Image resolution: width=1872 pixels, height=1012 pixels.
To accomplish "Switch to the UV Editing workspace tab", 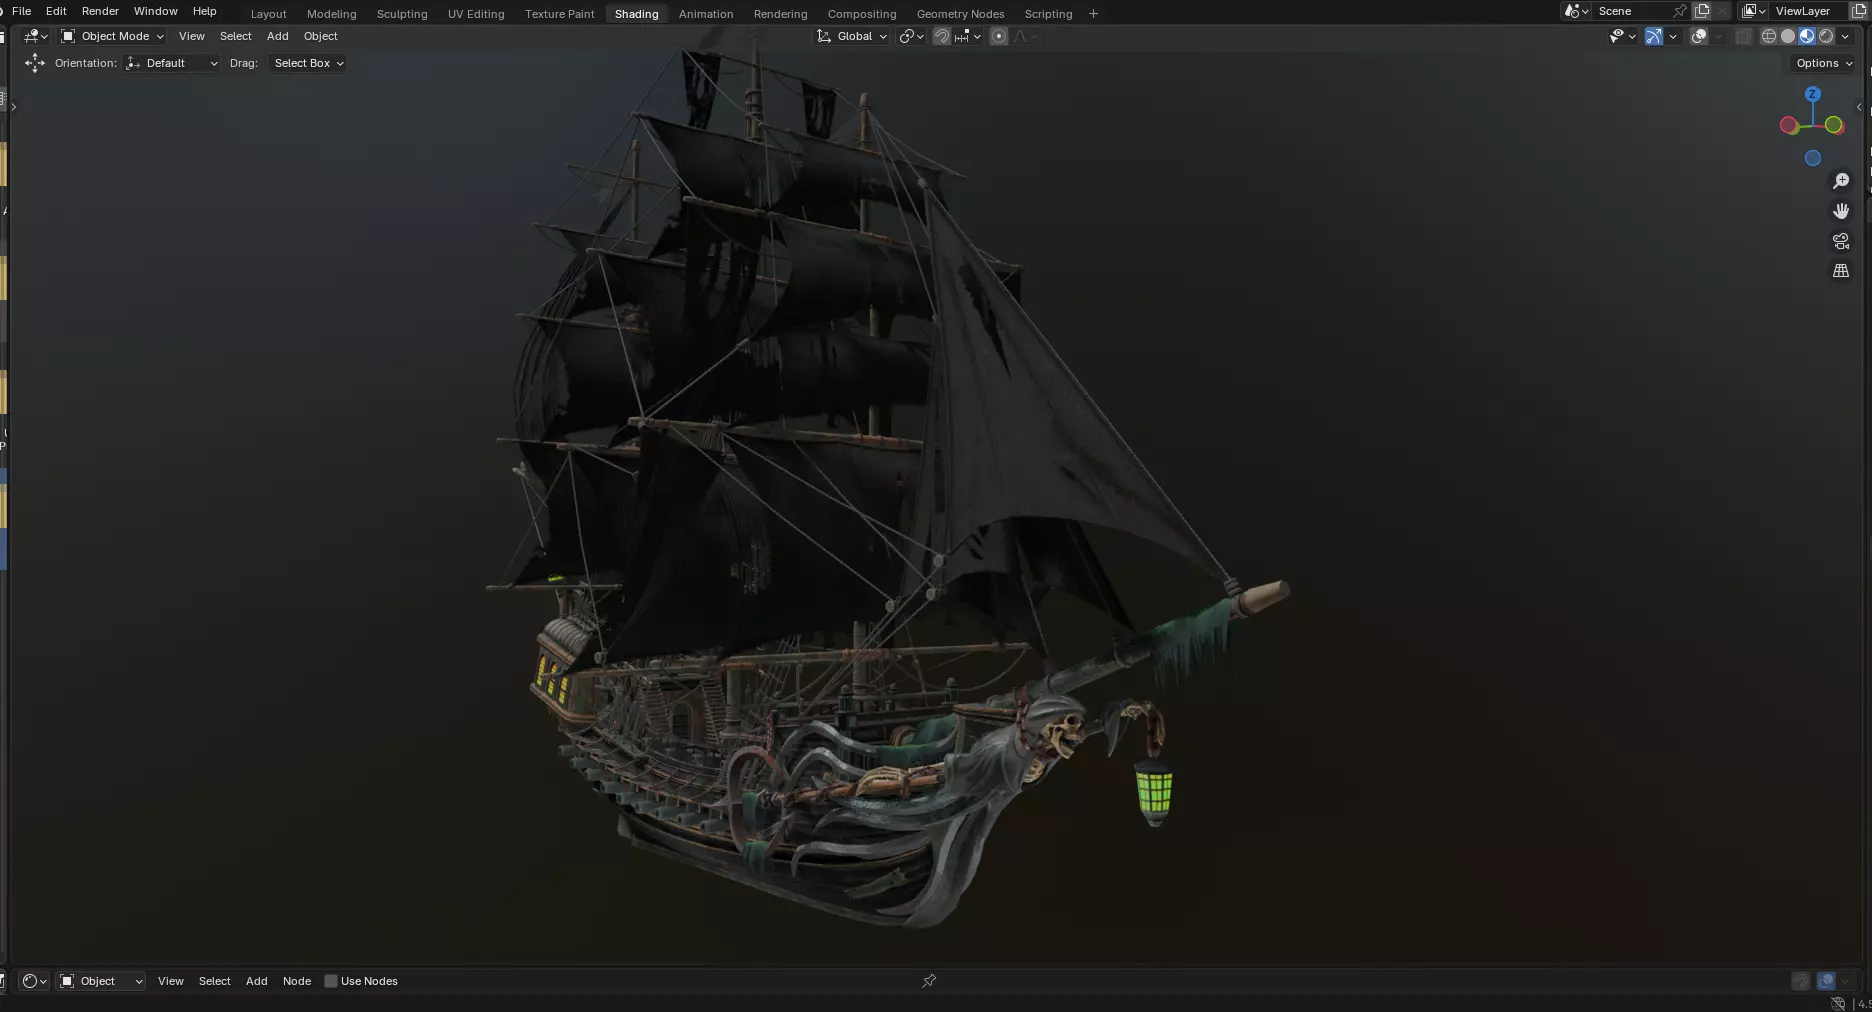I will [x=476, y=14].
